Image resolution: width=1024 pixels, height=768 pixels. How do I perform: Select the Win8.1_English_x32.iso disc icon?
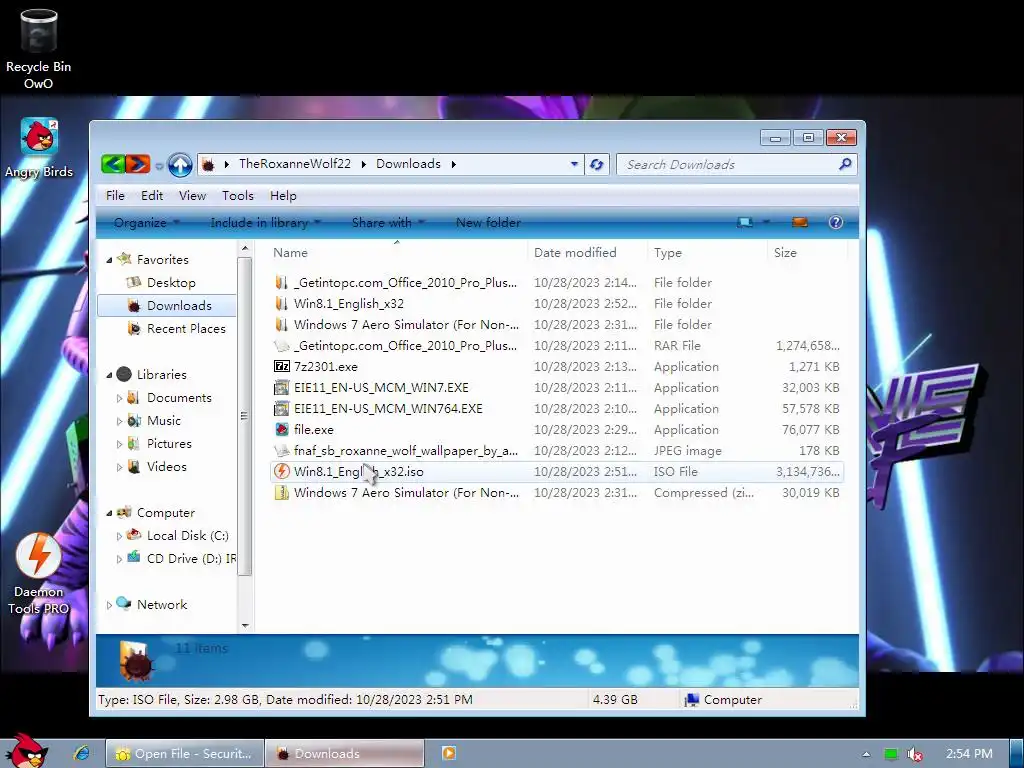tap(281, 472)
